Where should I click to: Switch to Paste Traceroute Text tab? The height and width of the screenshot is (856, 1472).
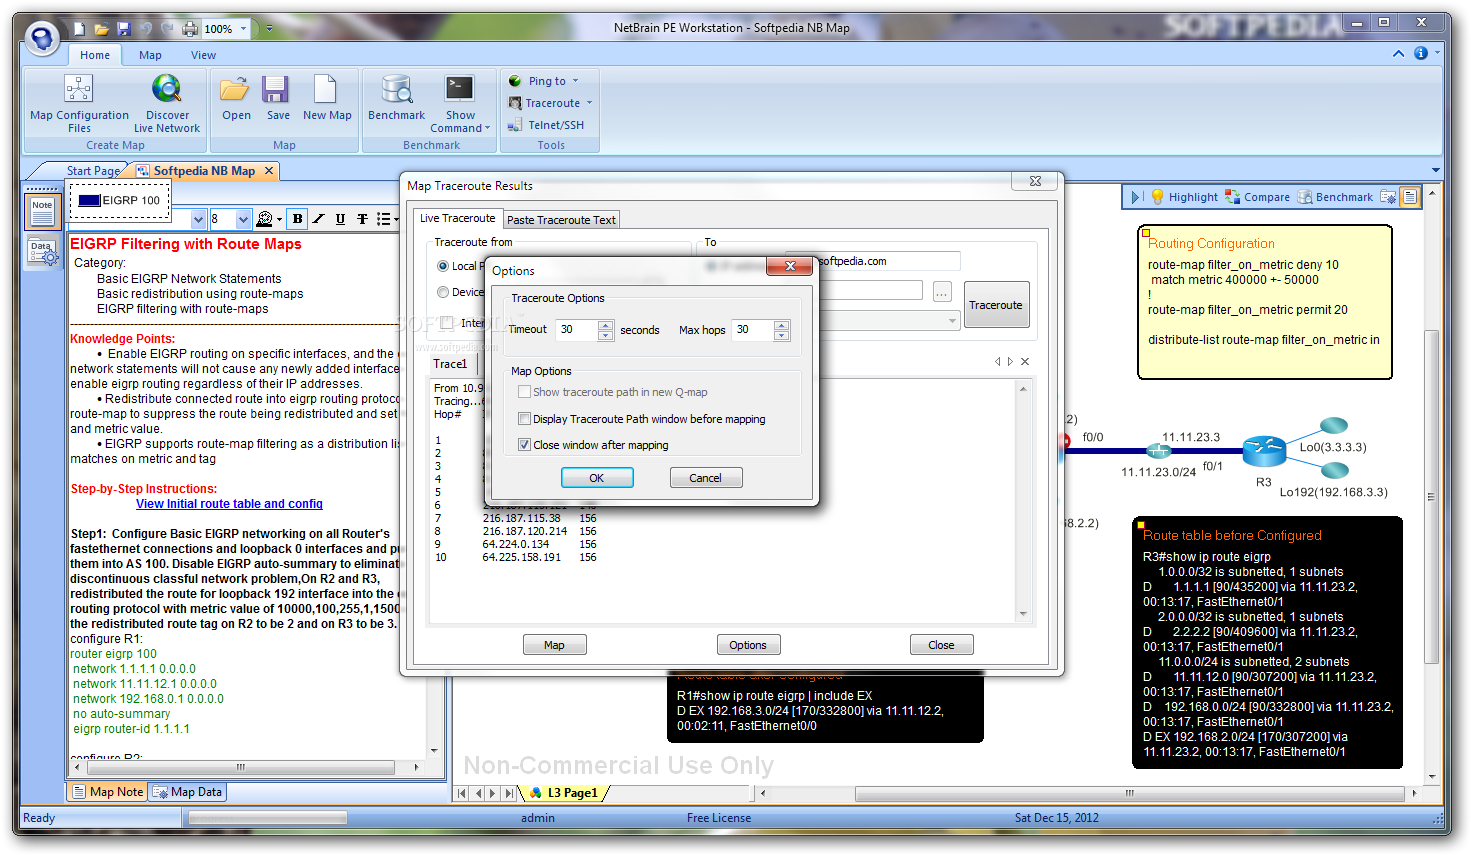click(x=561, y=220)
